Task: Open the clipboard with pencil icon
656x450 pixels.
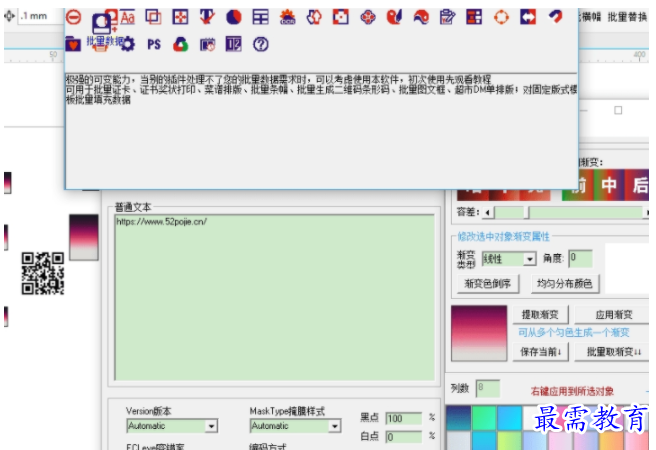Action: [448, 17]
